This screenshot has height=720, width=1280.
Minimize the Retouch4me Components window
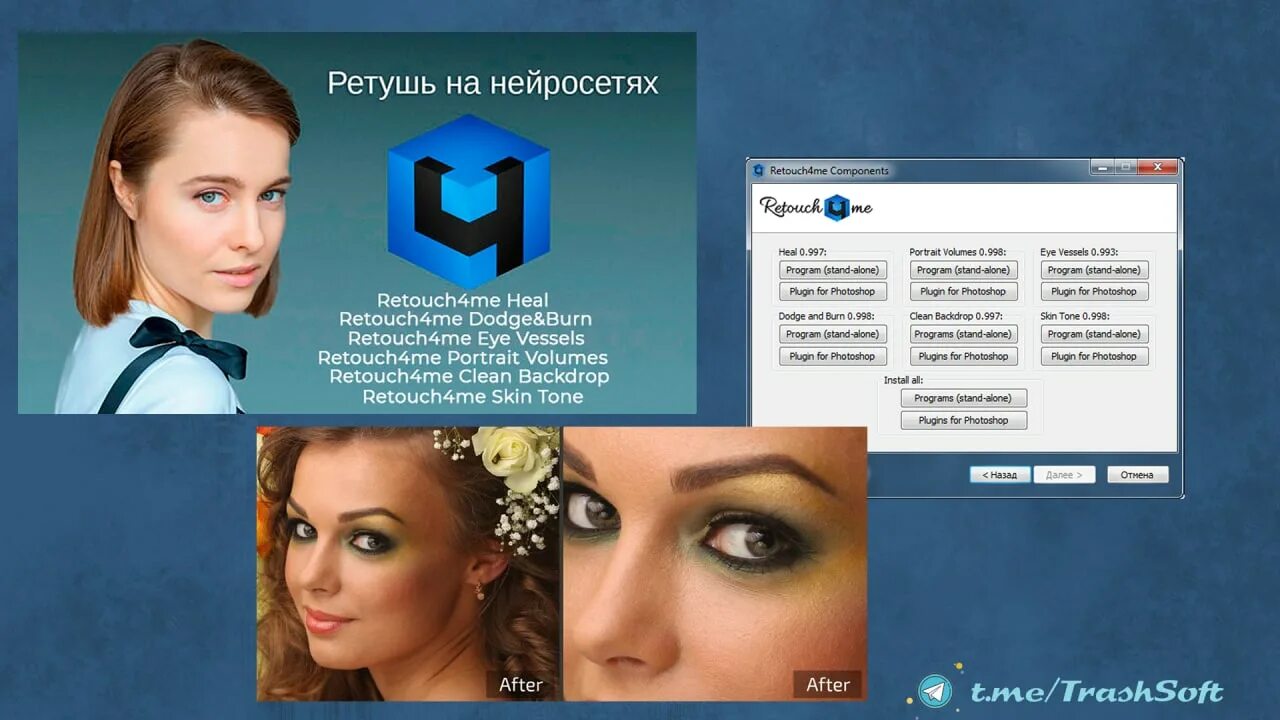pyautogui.click(x=1100, y=167)
